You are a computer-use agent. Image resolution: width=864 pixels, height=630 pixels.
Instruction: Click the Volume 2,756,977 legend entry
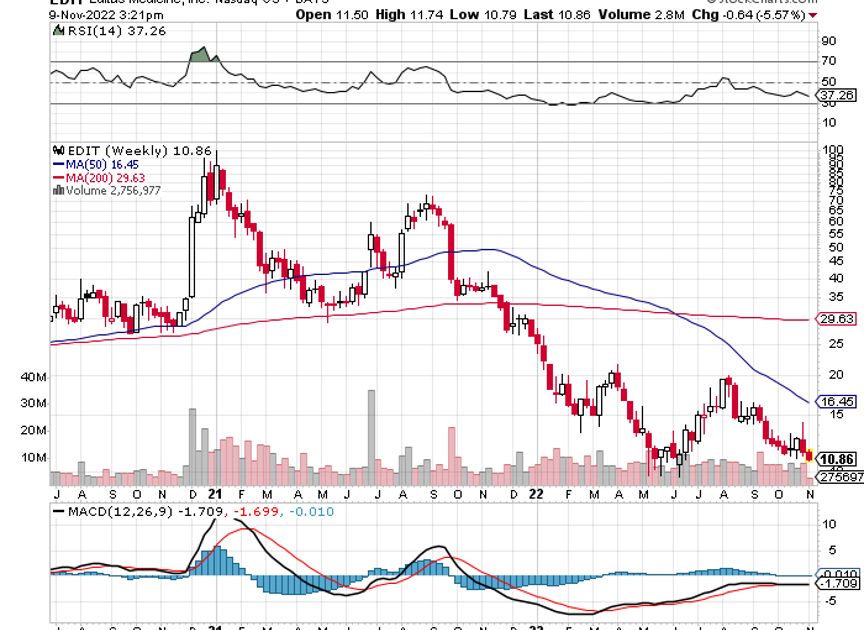pyautogui.click(x=113, y=191)
